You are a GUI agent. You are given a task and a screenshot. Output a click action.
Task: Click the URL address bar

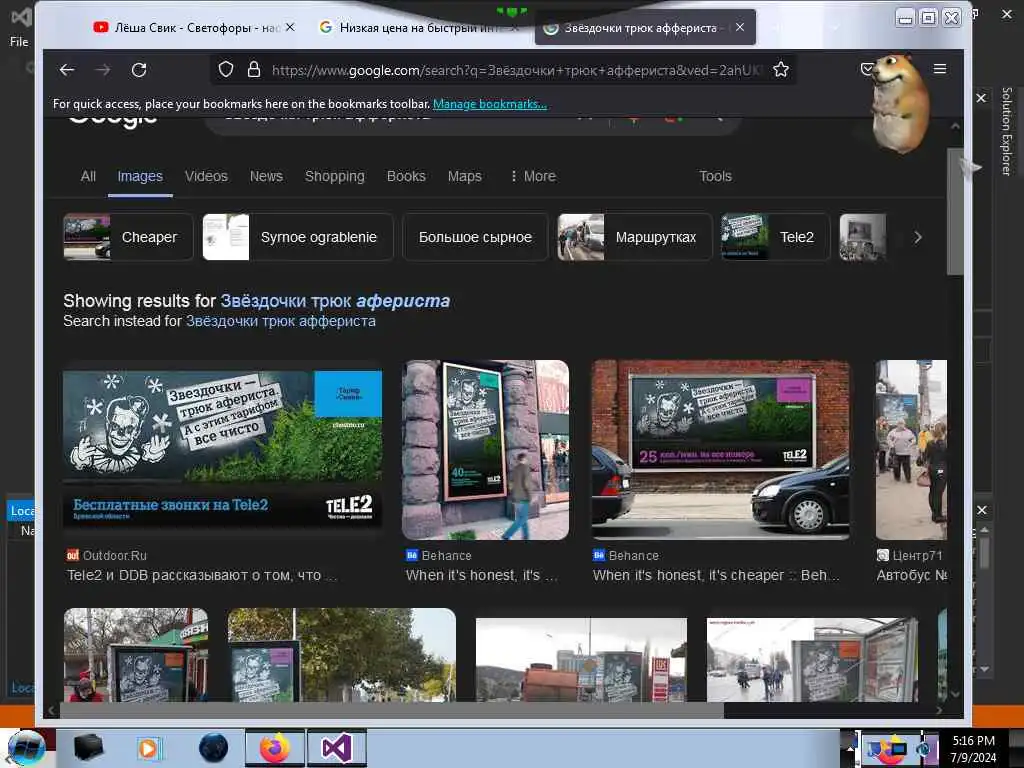coord(516,70)
